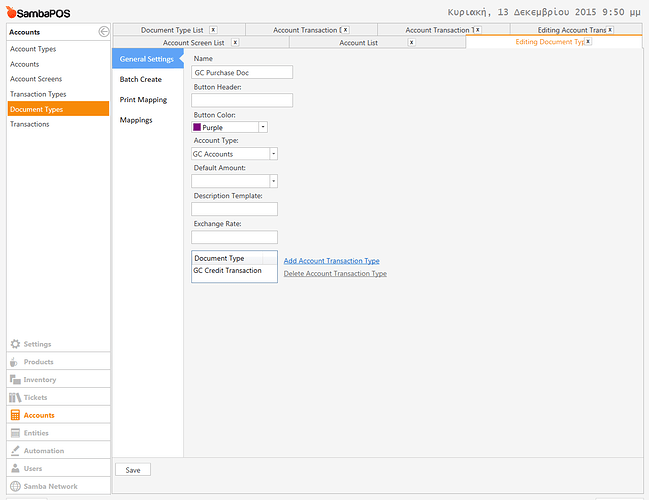Open the General Settings section
The height and width of the screenshot is (500, 649).
click(x=147, y=59)
